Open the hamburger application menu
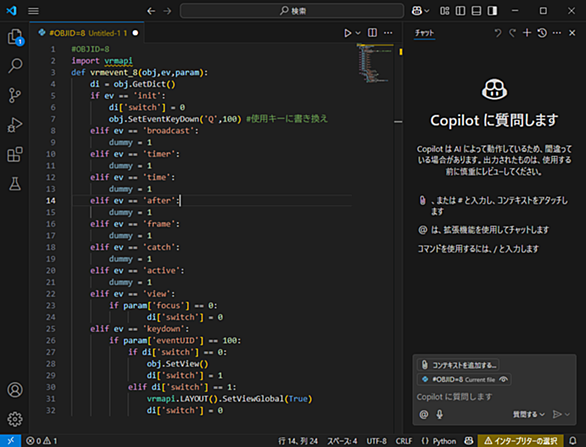Screen dimensions: 586x447 pyautogui.click(x=33, y=11)
